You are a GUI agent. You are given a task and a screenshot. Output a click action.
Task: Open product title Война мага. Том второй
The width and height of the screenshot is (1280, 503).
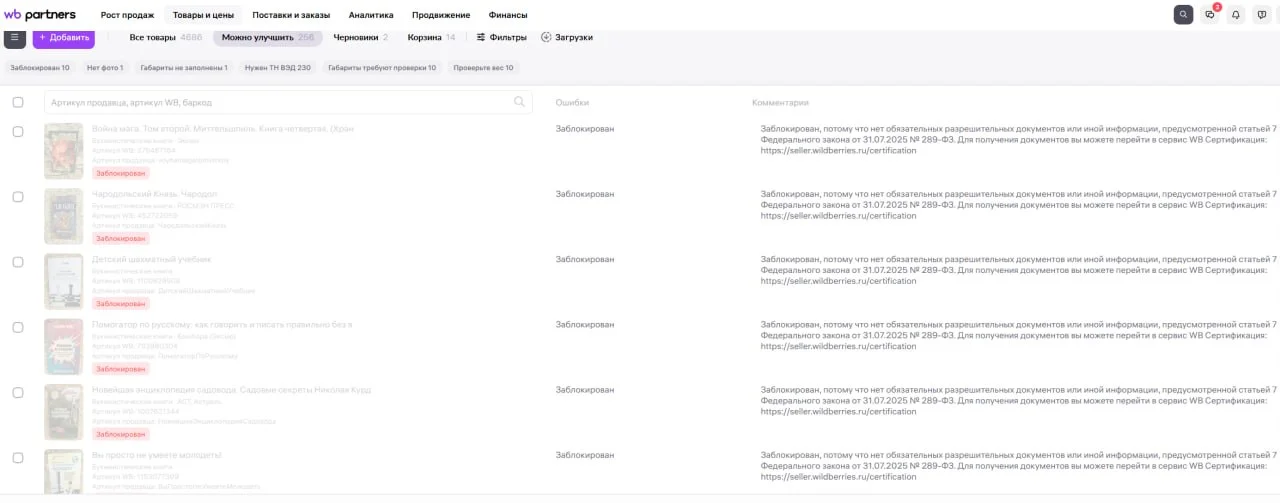222,128
